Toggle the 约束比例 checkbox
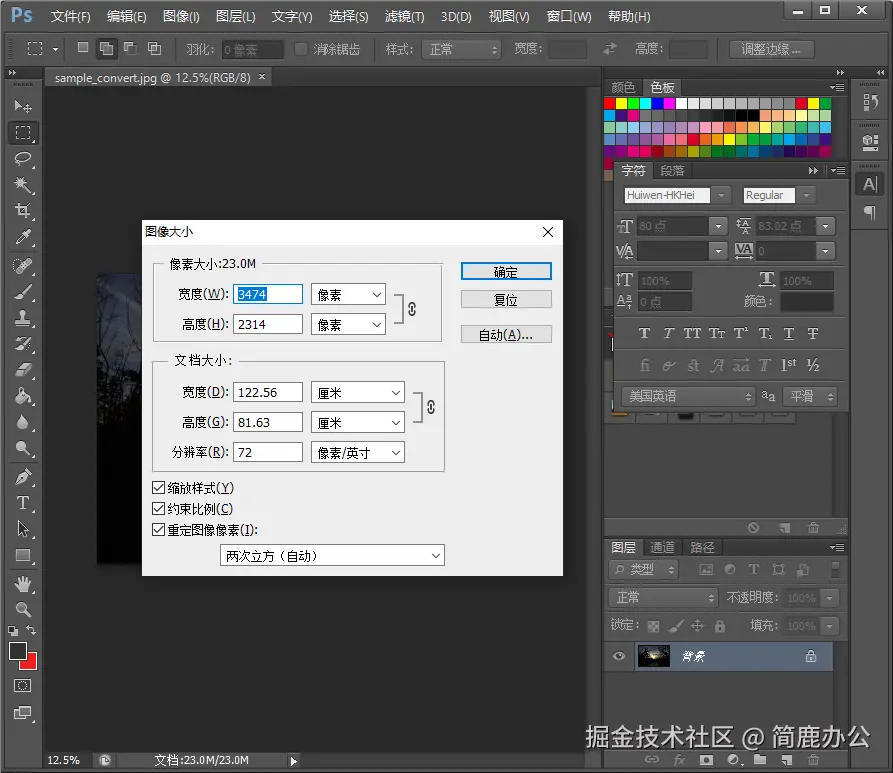Image resolution: width=893 pixels, height=773 pixels. [x=158, y=509]
